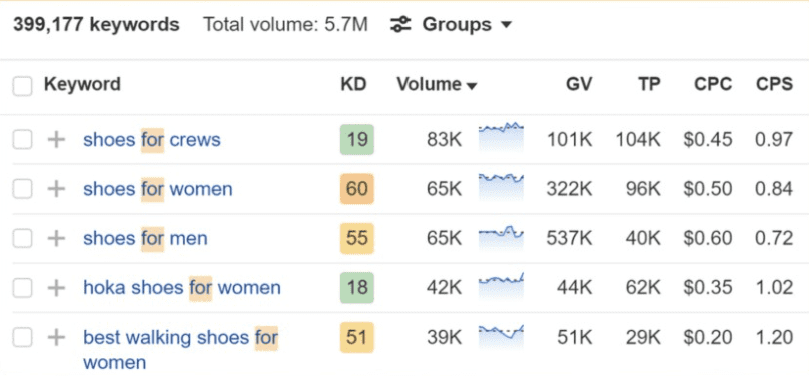Open the shoes for women keyword link
The height and width of the screenshot is (376, 810).
(x=158, y=189)
